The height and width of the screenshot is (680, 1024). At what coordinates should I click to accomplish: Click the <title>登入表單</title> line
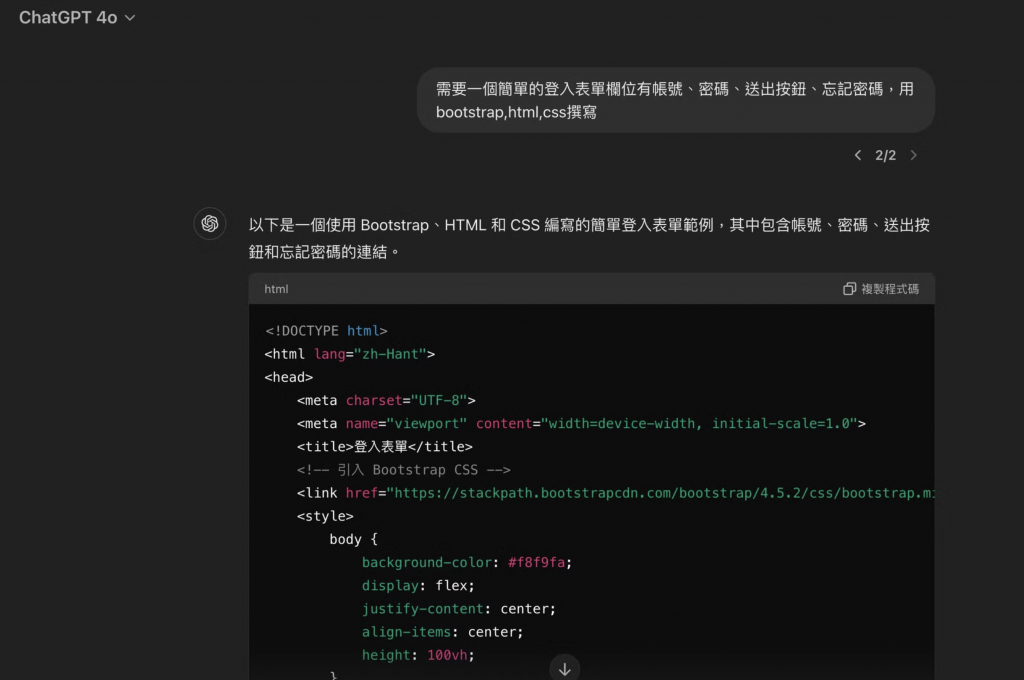pos(385,447)
